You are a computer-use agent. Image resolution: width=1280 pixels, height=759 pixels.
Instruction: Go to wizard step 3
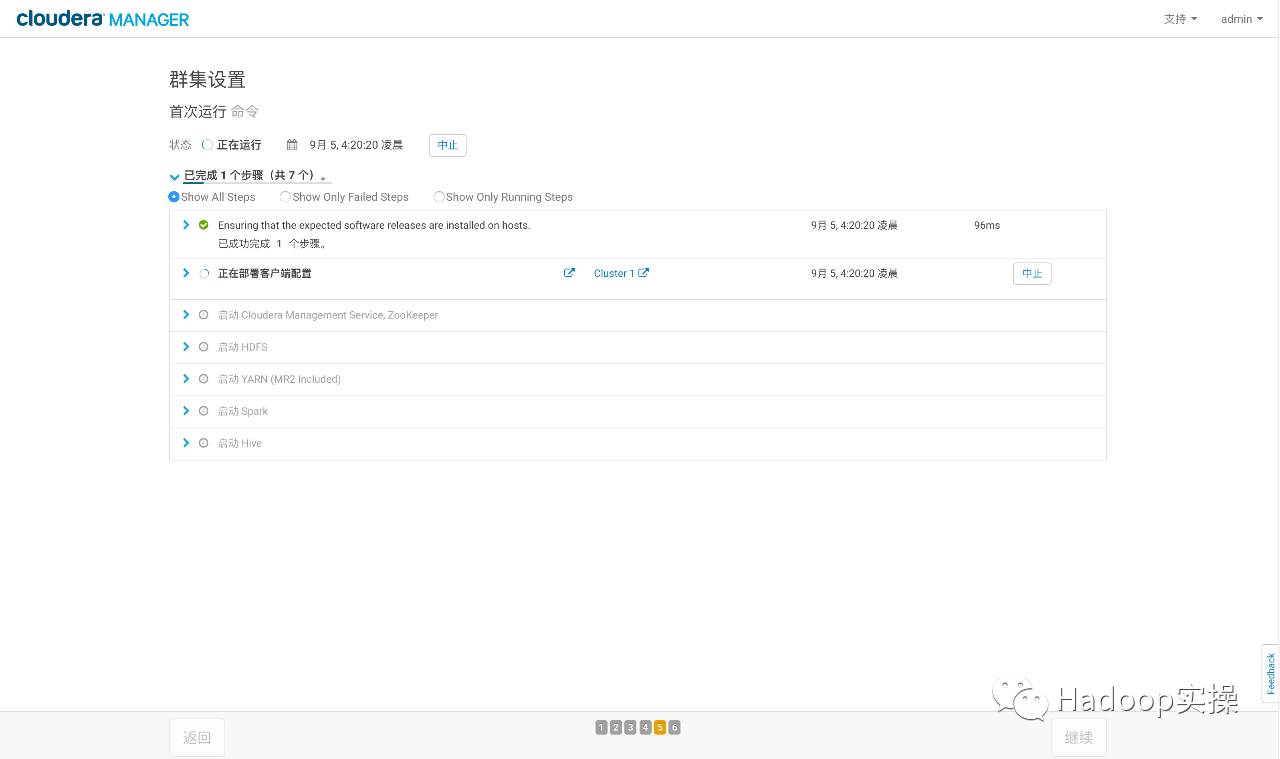630,727
